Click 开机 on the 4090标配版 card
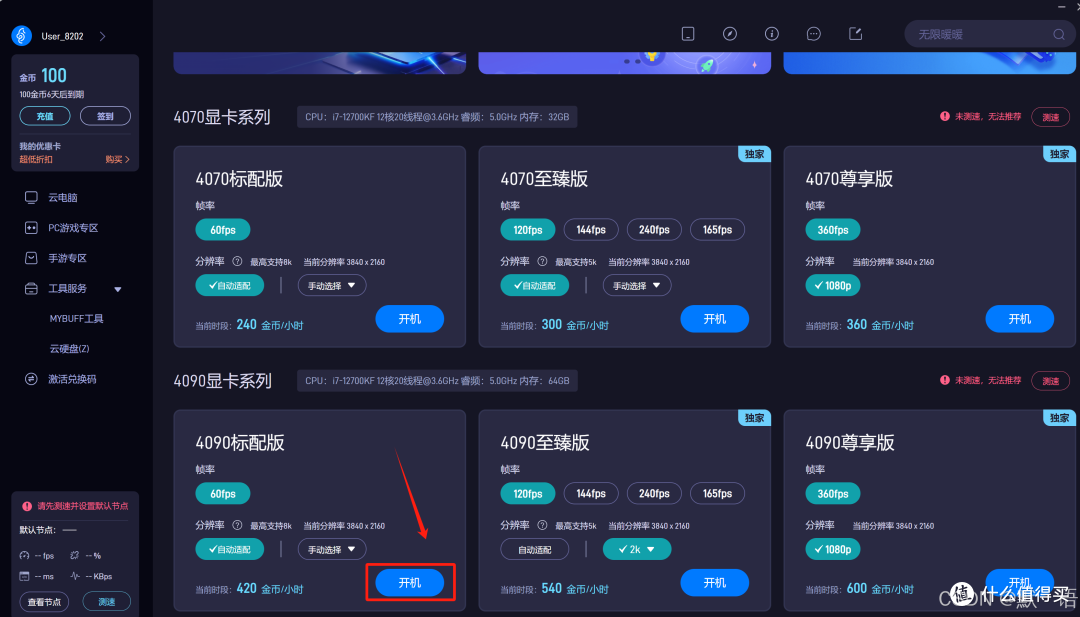 [x=410, y=583]
